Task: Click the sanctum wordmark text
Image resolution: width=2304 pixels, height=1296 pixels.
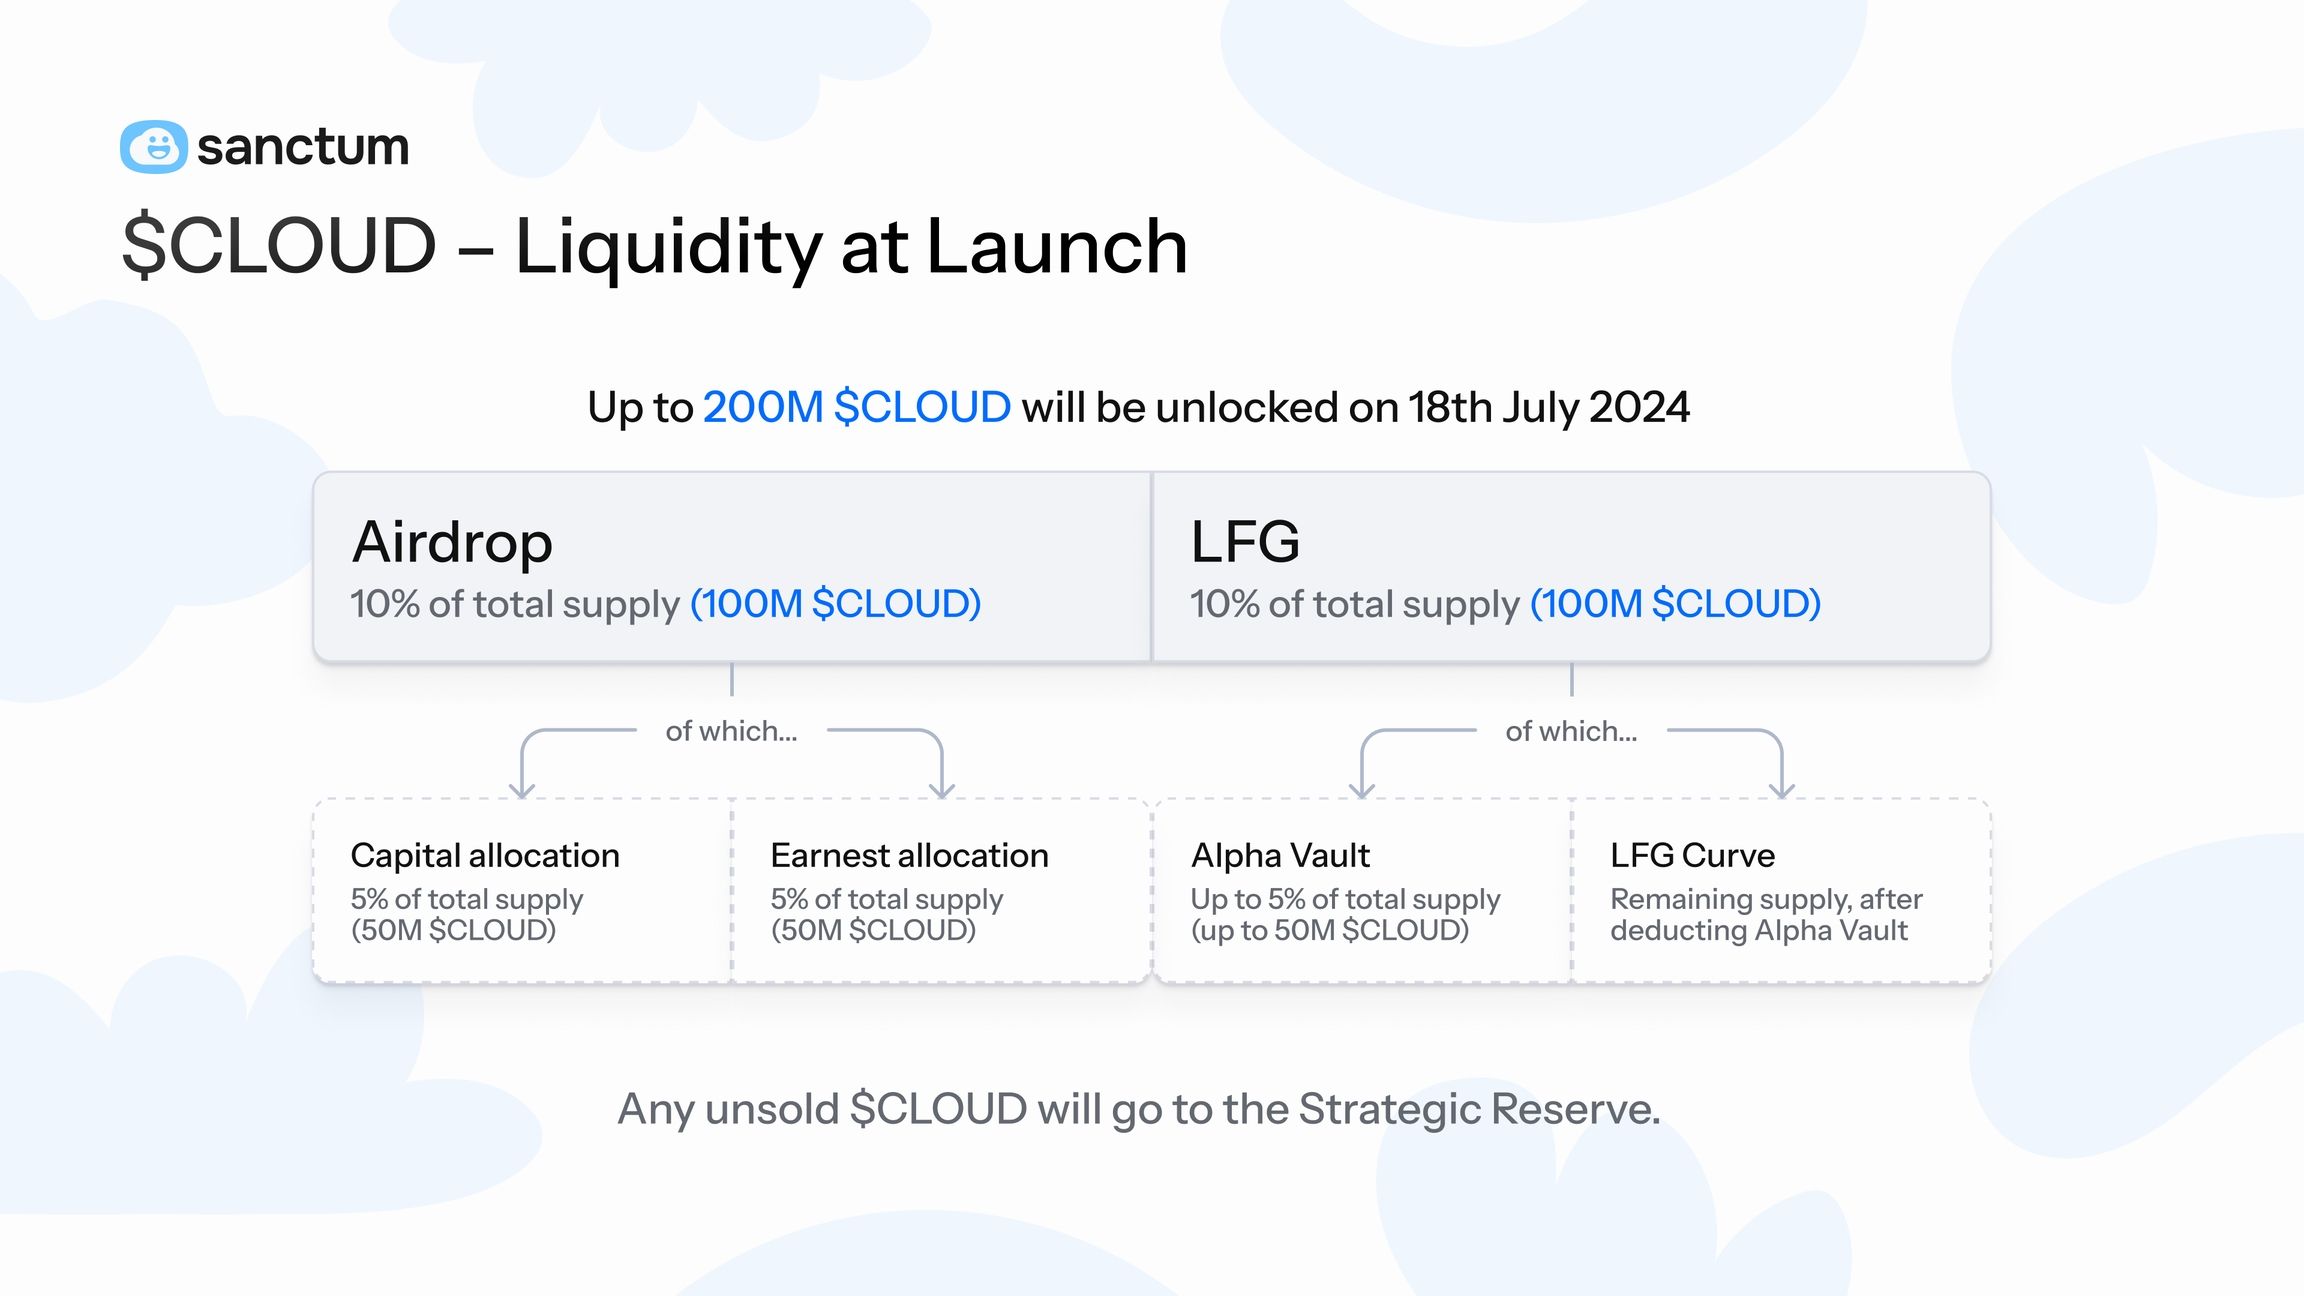Action: click(303, 147)
